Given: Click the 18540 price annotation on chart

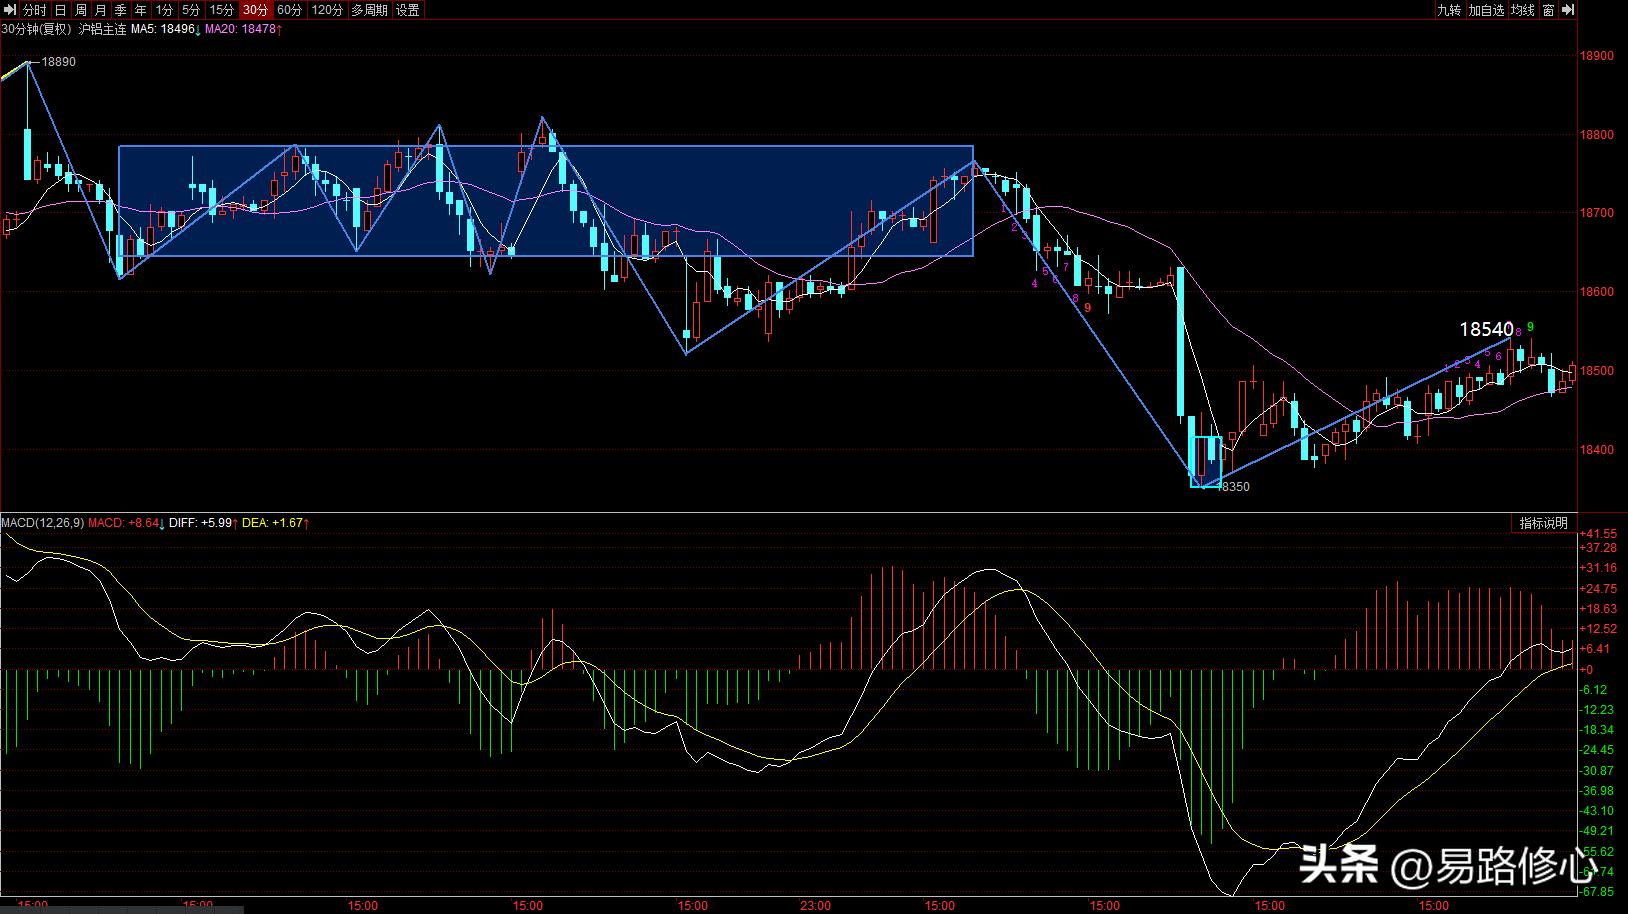Looking at the screenshot, I should tap(1485, 329).
